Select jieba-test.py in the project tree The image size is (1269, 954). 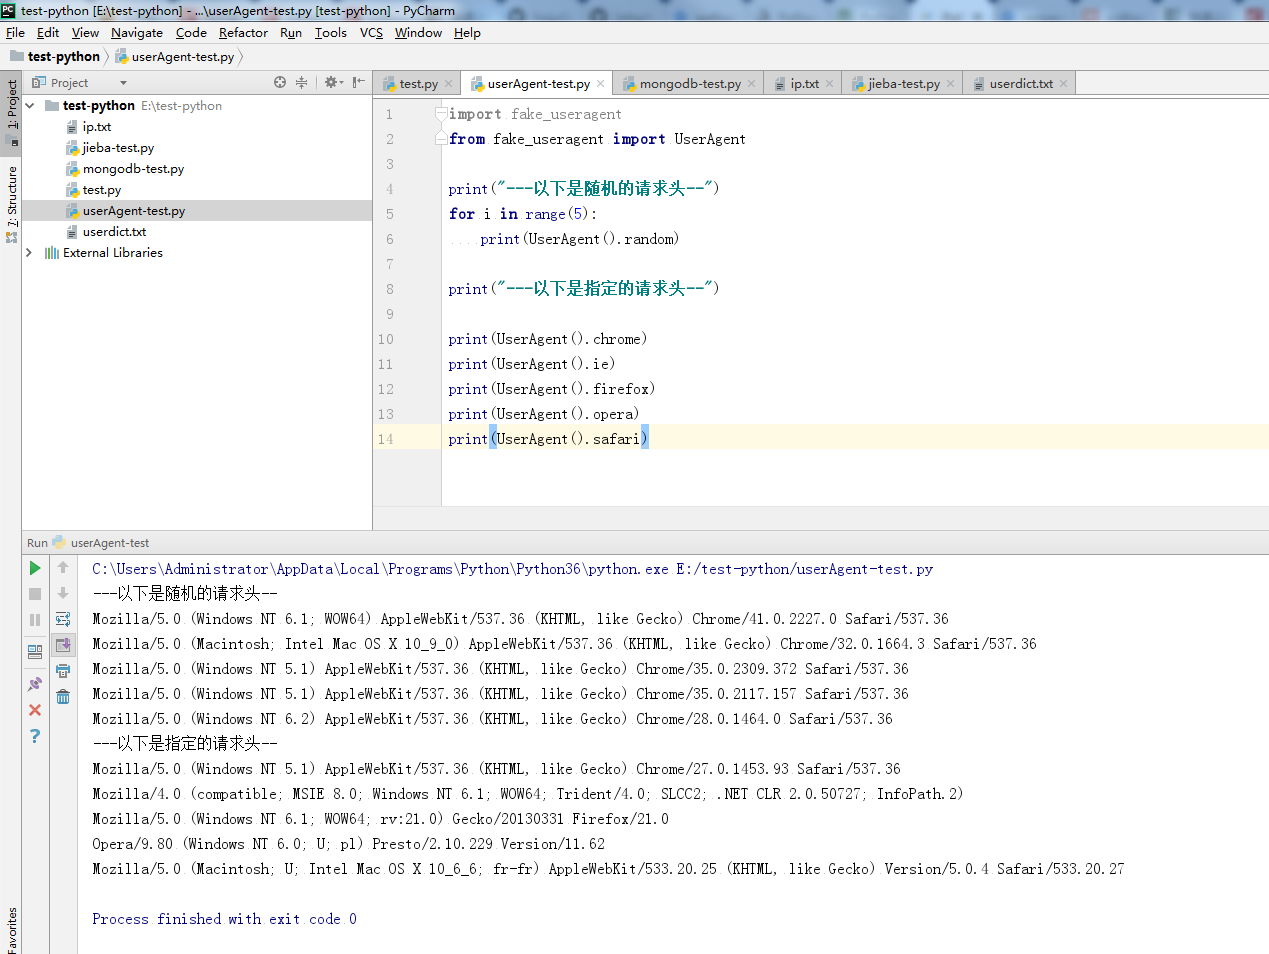coord(117,147)
